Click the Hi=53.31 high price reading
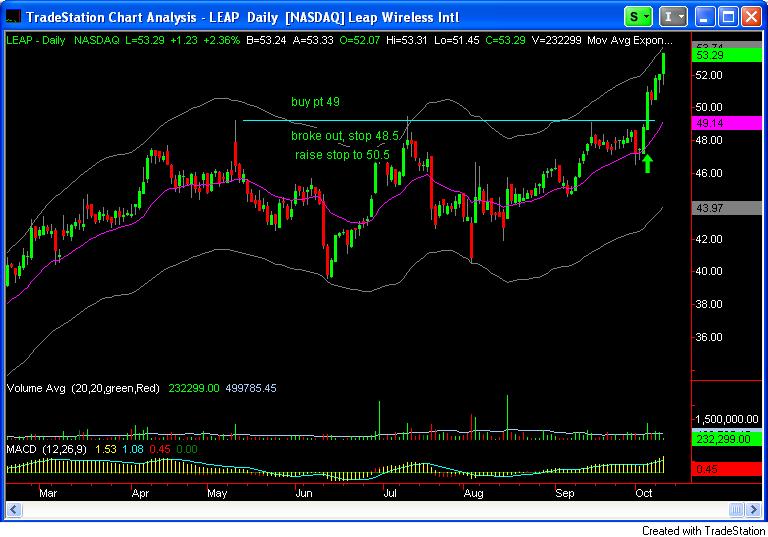The width and height of the screenshot is (768, 537). tap(407, 40)
